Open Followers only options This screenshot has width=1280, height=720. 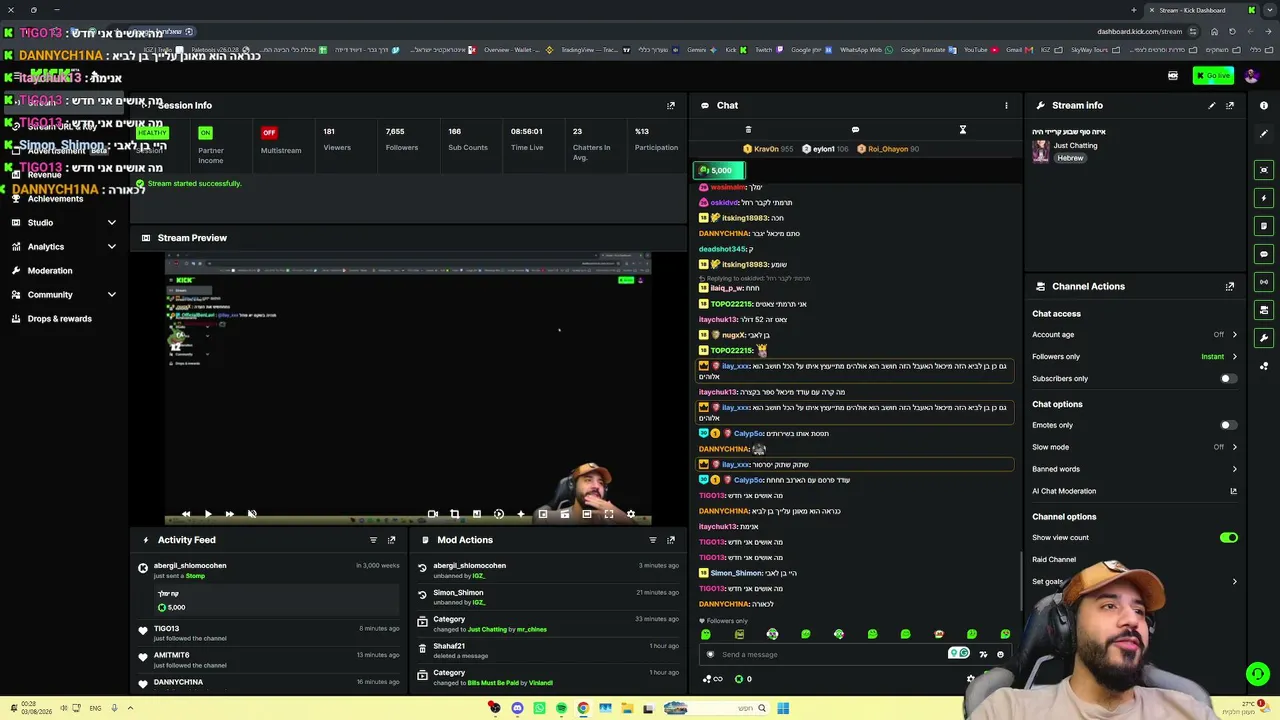(x=1134, y=357)
